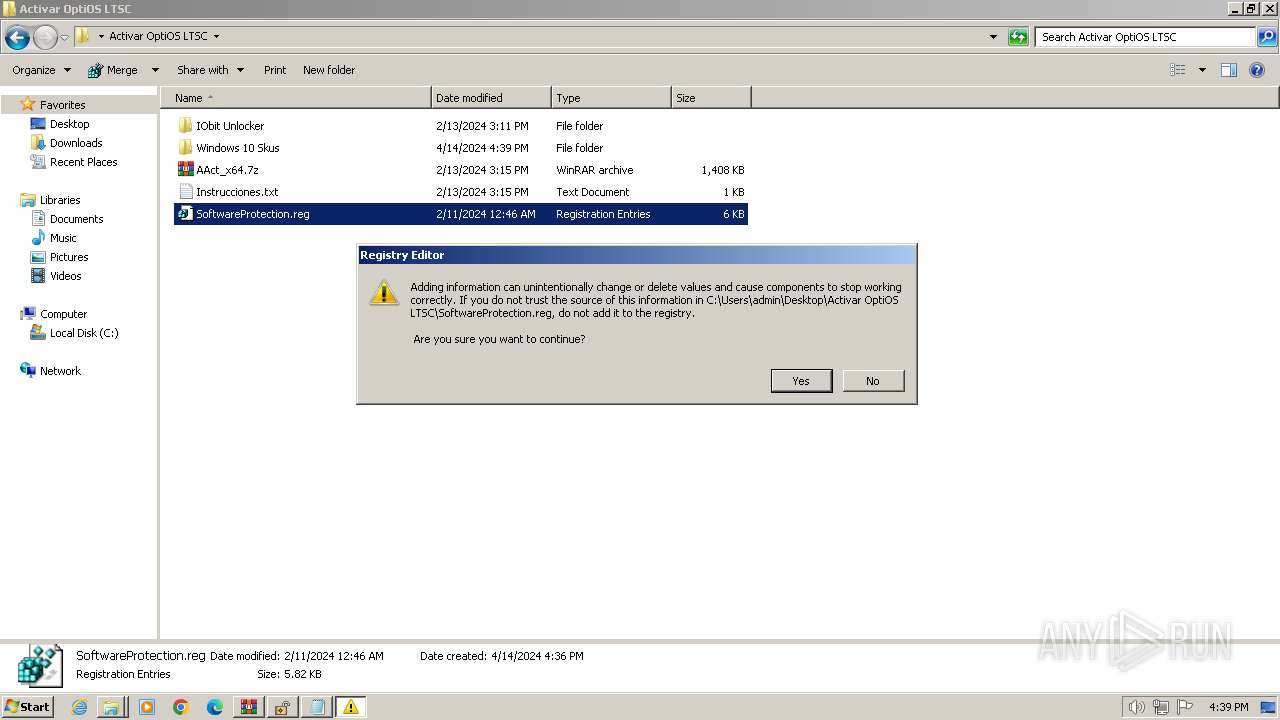The image size is (1280, 720).
Task: Sort by the Size column header
Action: [x=711, y=98]
